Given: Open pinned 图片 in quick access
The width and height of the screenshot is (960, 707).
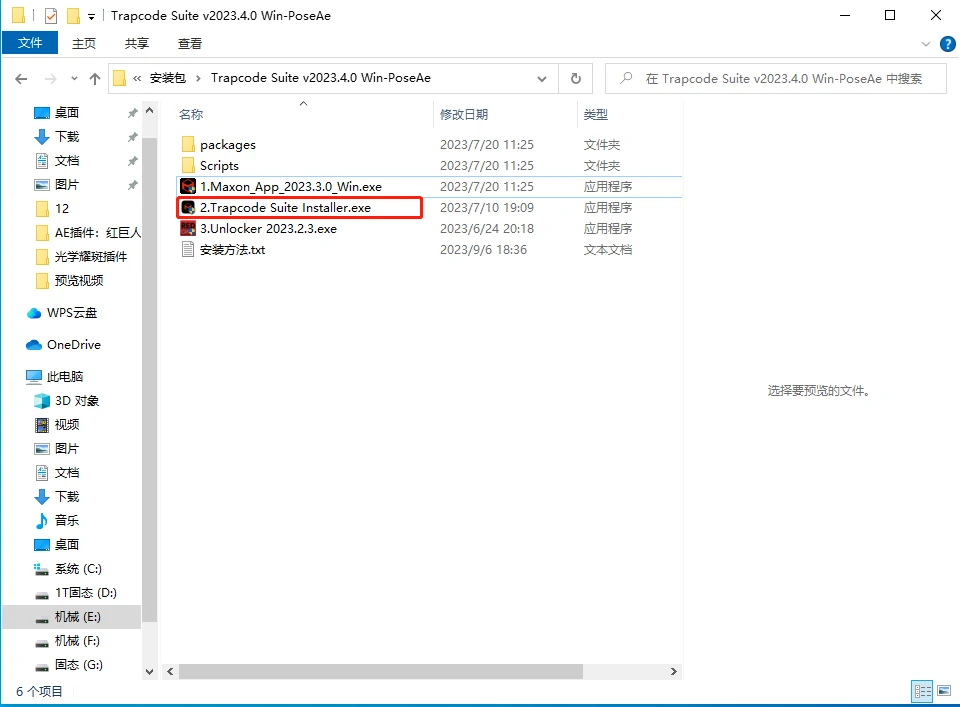Looking at the screenshot, I should [x=67, y=184].
